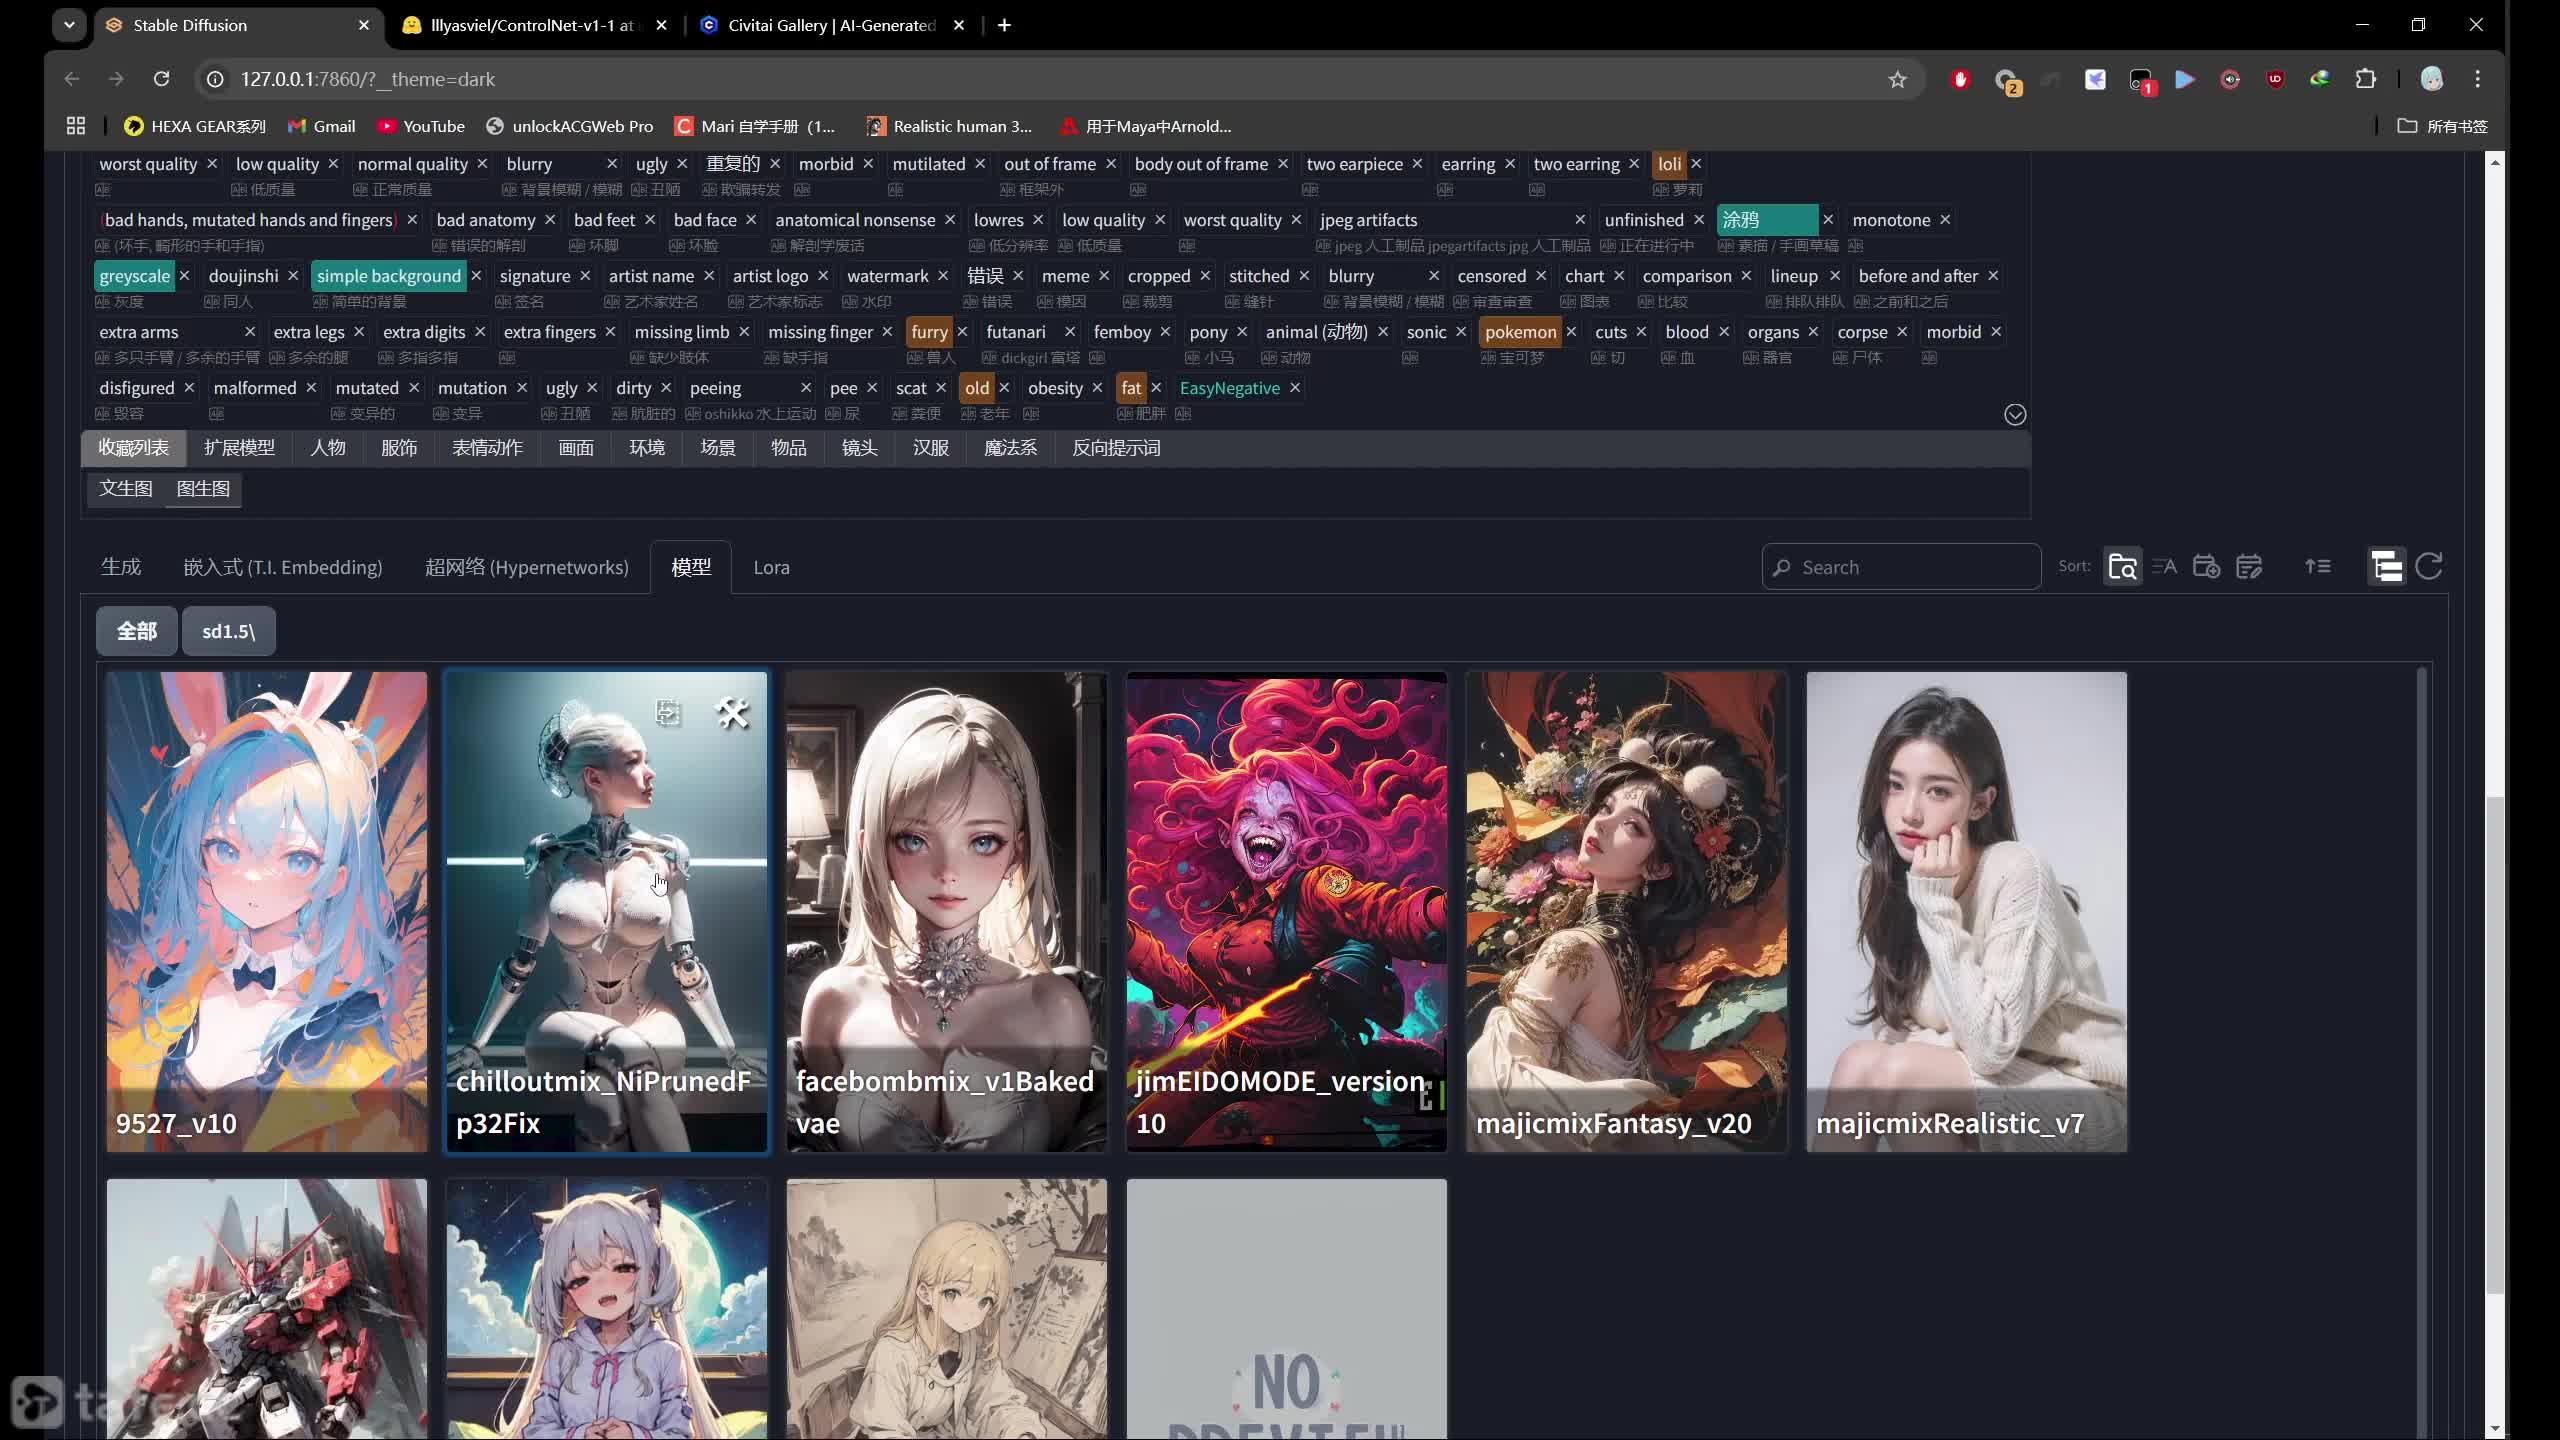
Task: Toggle ascending/descending sort order icon
Action: (2318, 567)
